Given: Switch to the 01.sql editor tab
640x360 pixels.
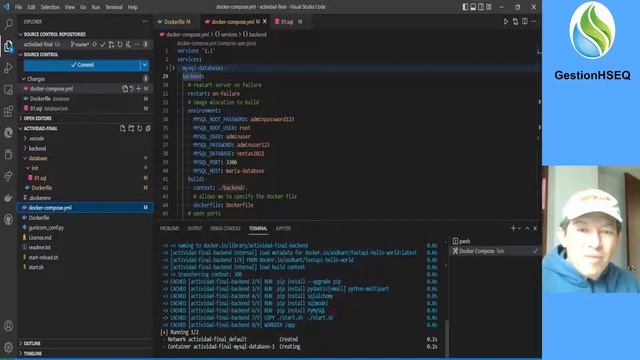Looking at the screenshot, I should (x=289, y=22).
